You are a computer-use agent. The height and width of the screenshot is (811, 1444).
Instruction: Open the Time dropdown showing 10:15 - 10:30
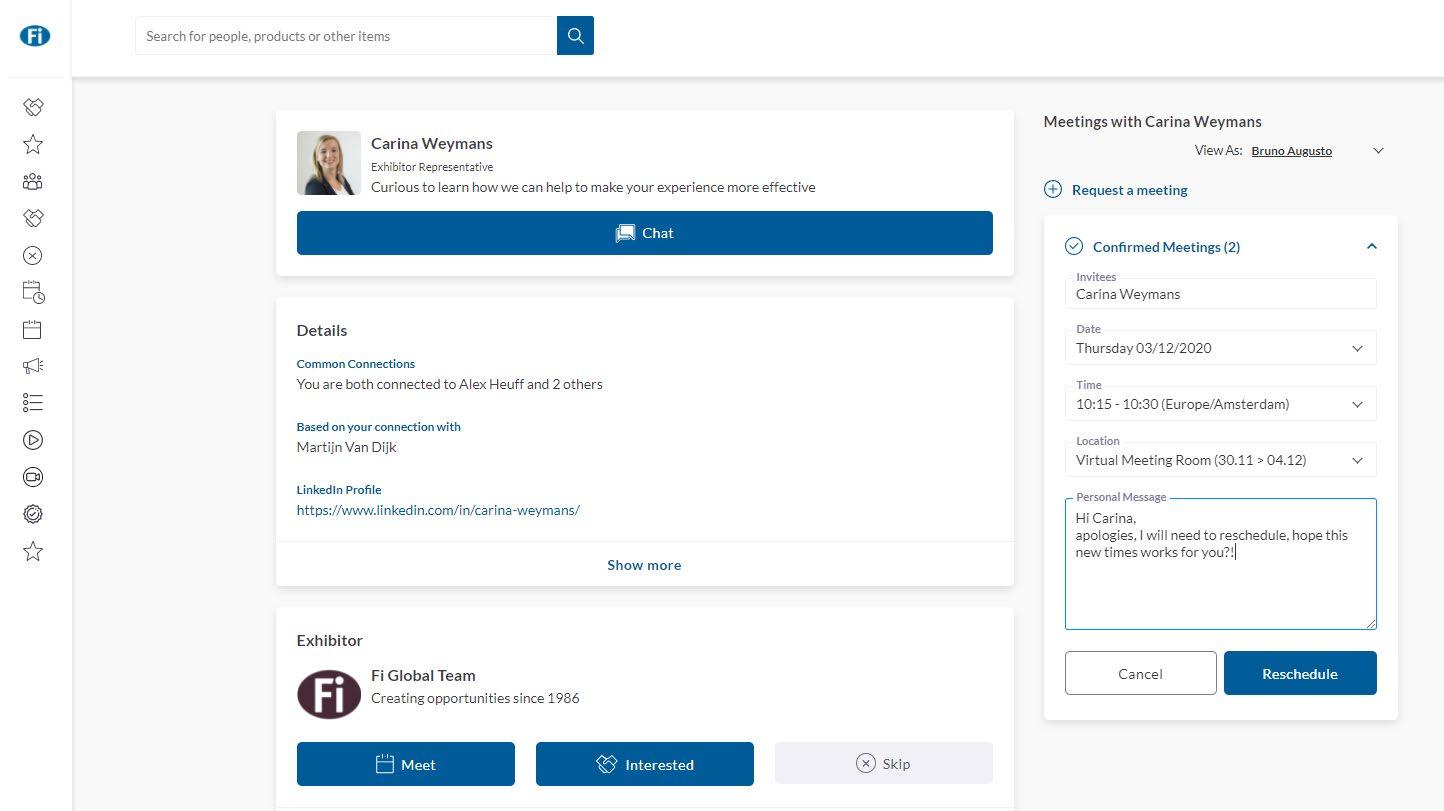(1220, 404)
